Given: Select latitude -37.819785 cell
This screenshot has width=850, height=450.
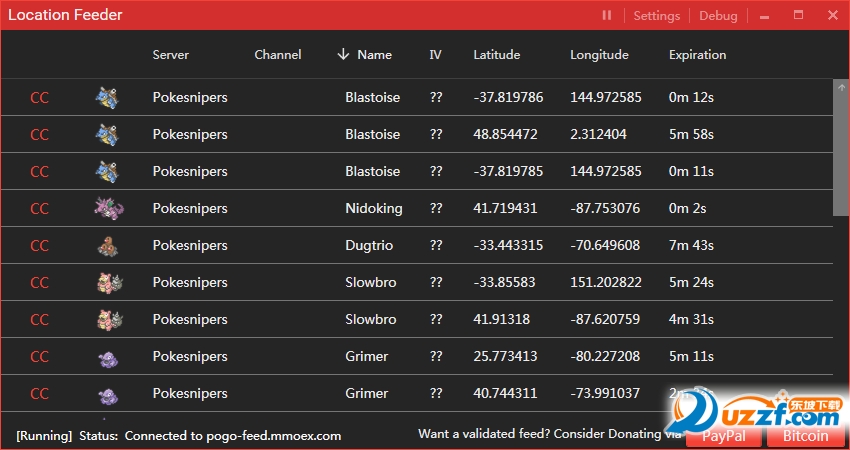Looking at the screenshot, I should point(508,171).
